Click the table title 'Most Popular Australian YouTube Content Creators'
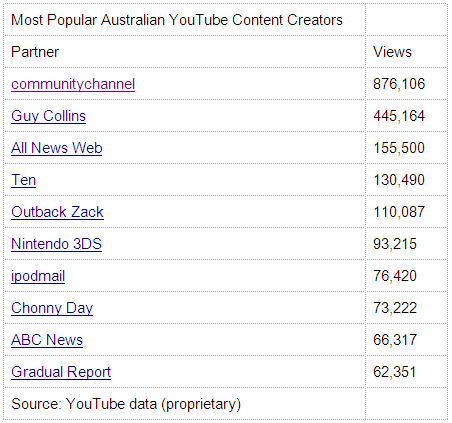Image resolution: width=452 pixels, height=423 pixels. click(x=177, y=20)
